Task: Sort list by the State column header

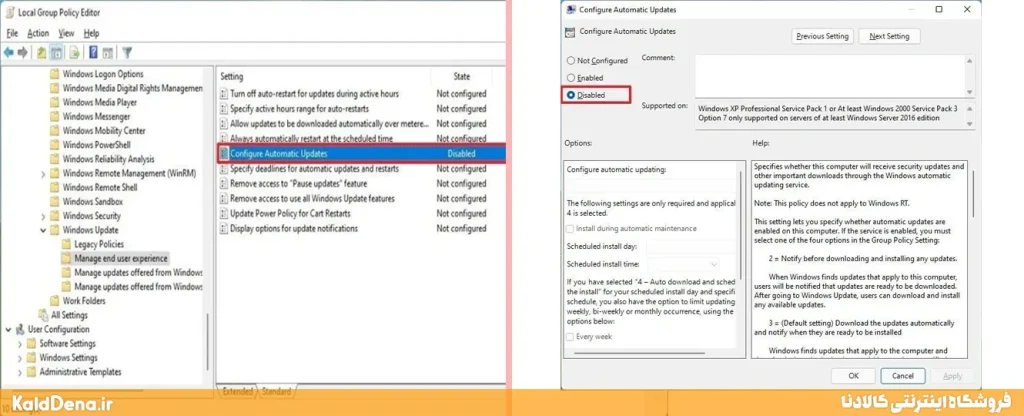Action: pos(462,76)
